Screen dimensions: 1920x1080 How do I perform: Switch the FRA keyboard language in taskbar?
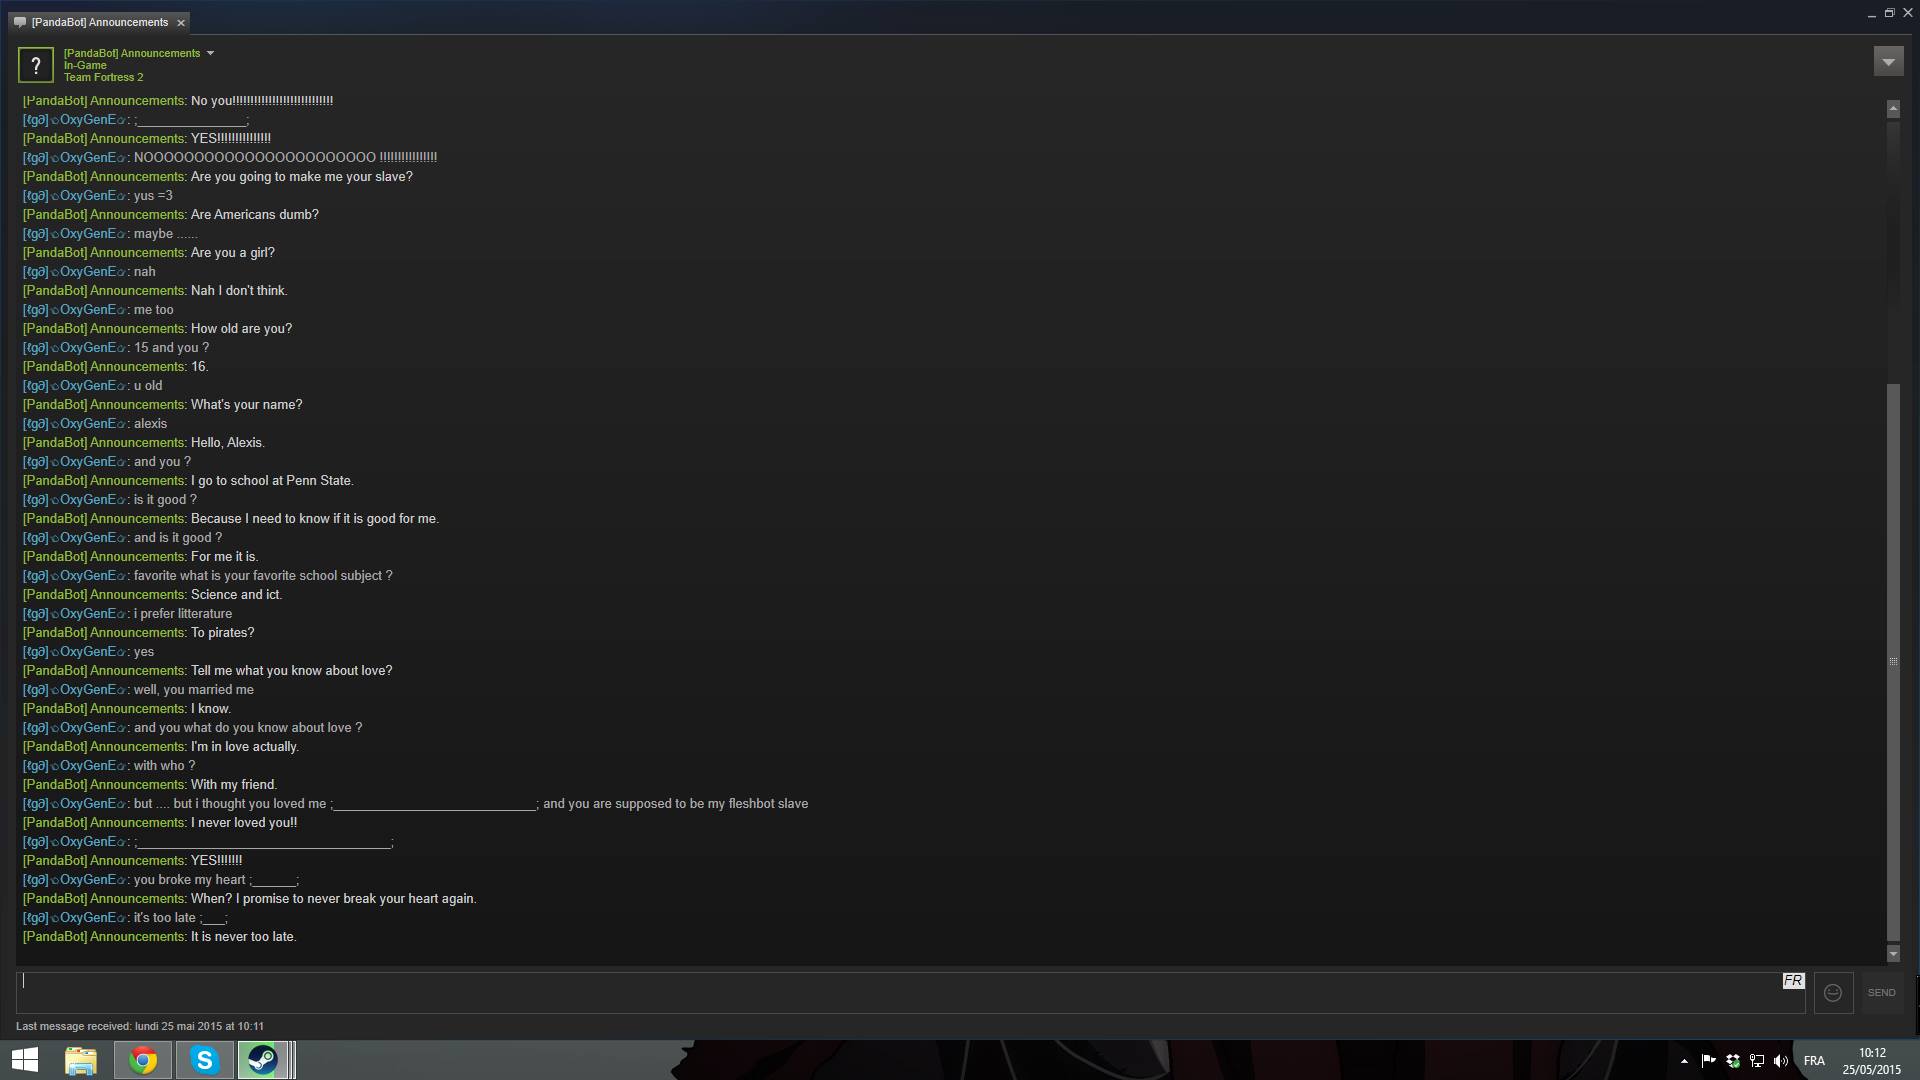1814,1061
